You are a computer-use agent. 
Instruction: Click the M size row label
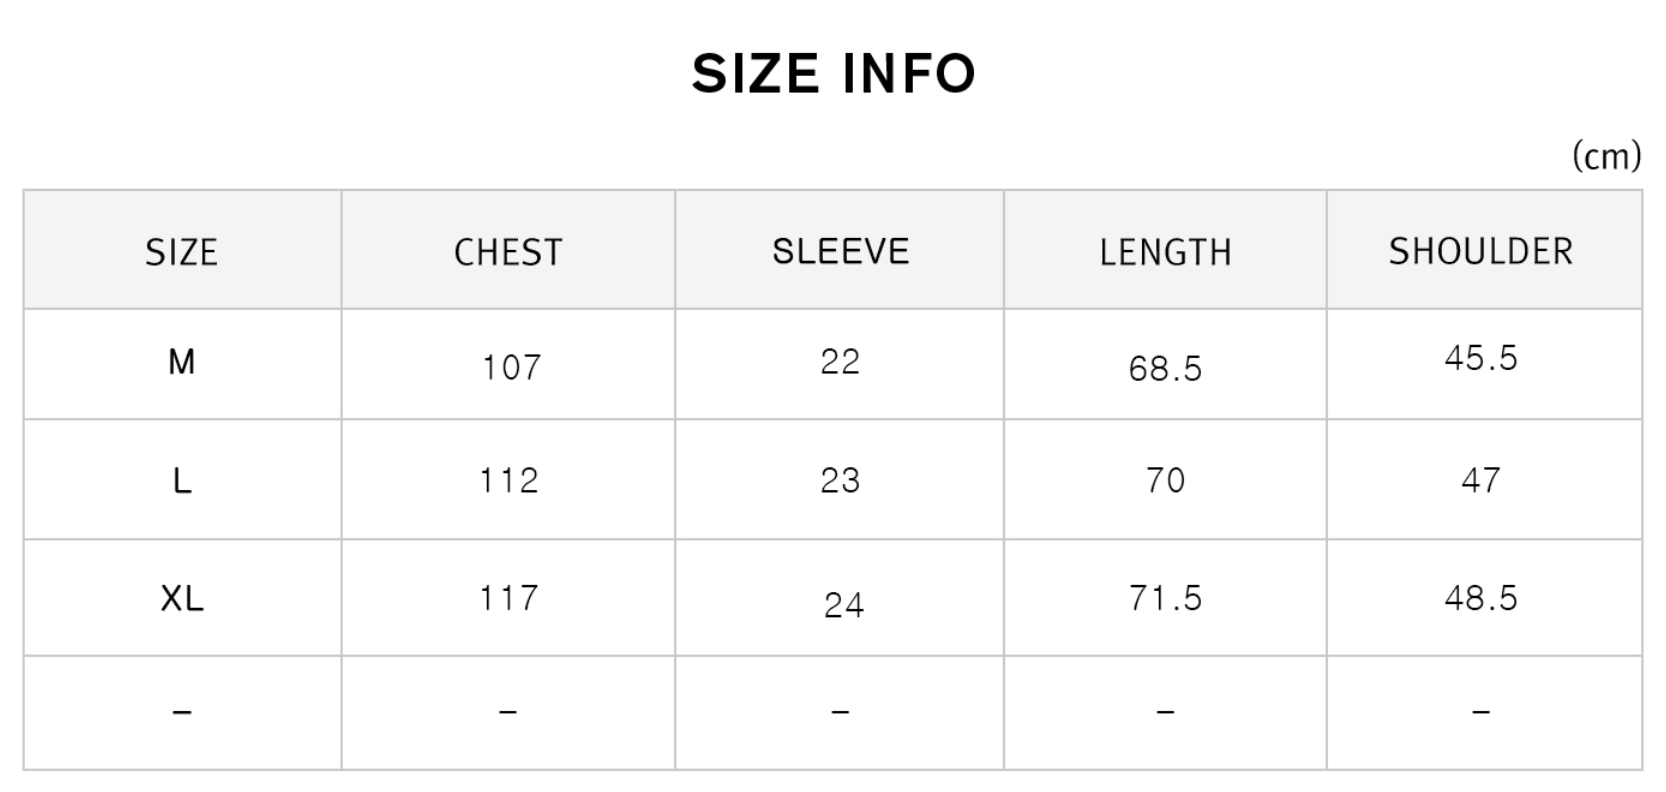(x=181, y=361)
